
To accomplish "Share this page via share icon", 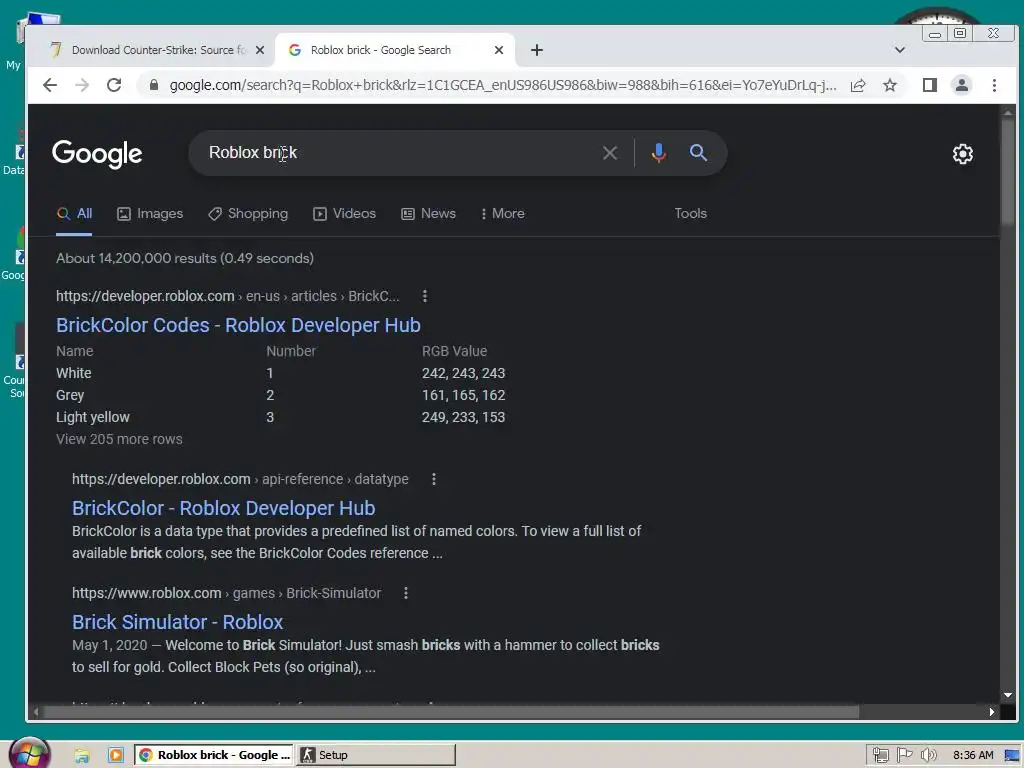I will [x=858, y=85].
